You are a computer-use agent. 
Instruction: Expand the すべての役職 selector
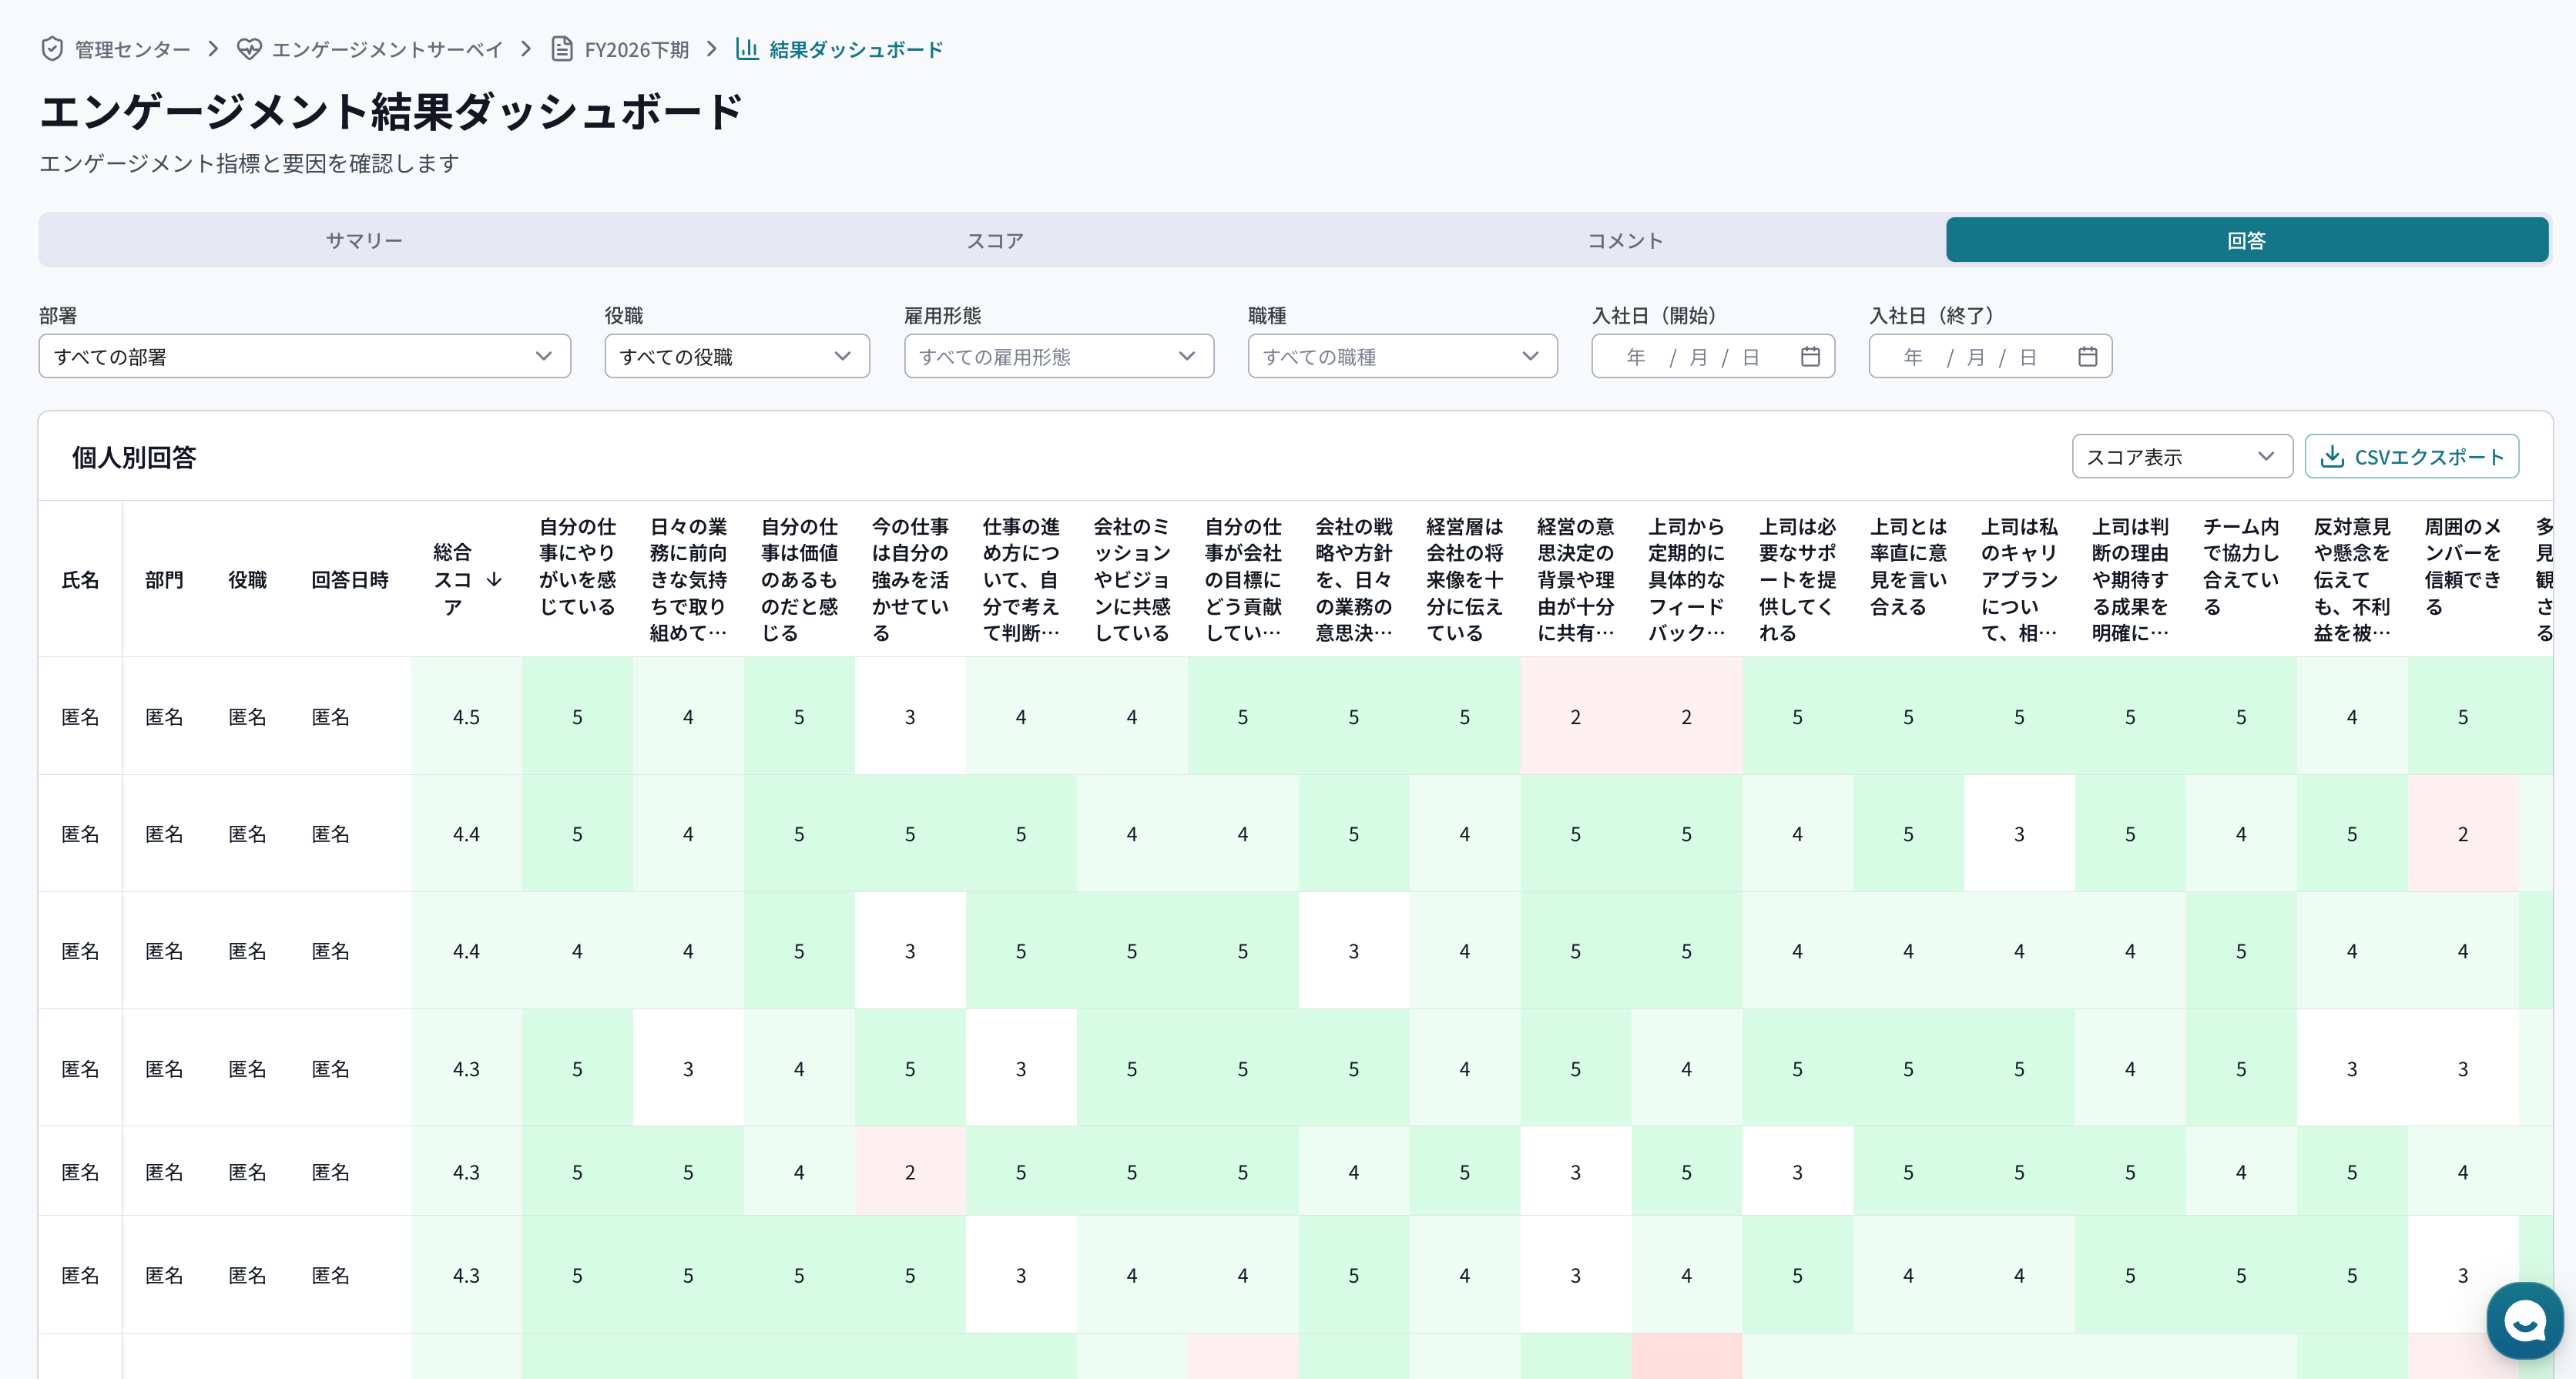tap(737, 355)
